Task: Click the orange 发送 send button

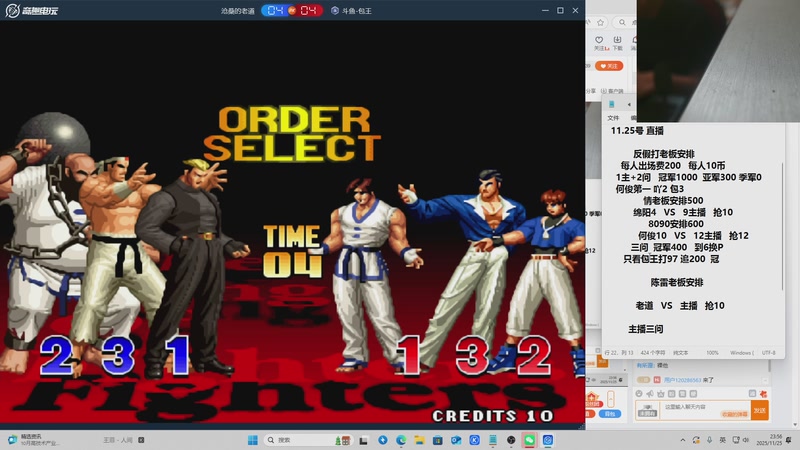Action: (x=760, y=410)
